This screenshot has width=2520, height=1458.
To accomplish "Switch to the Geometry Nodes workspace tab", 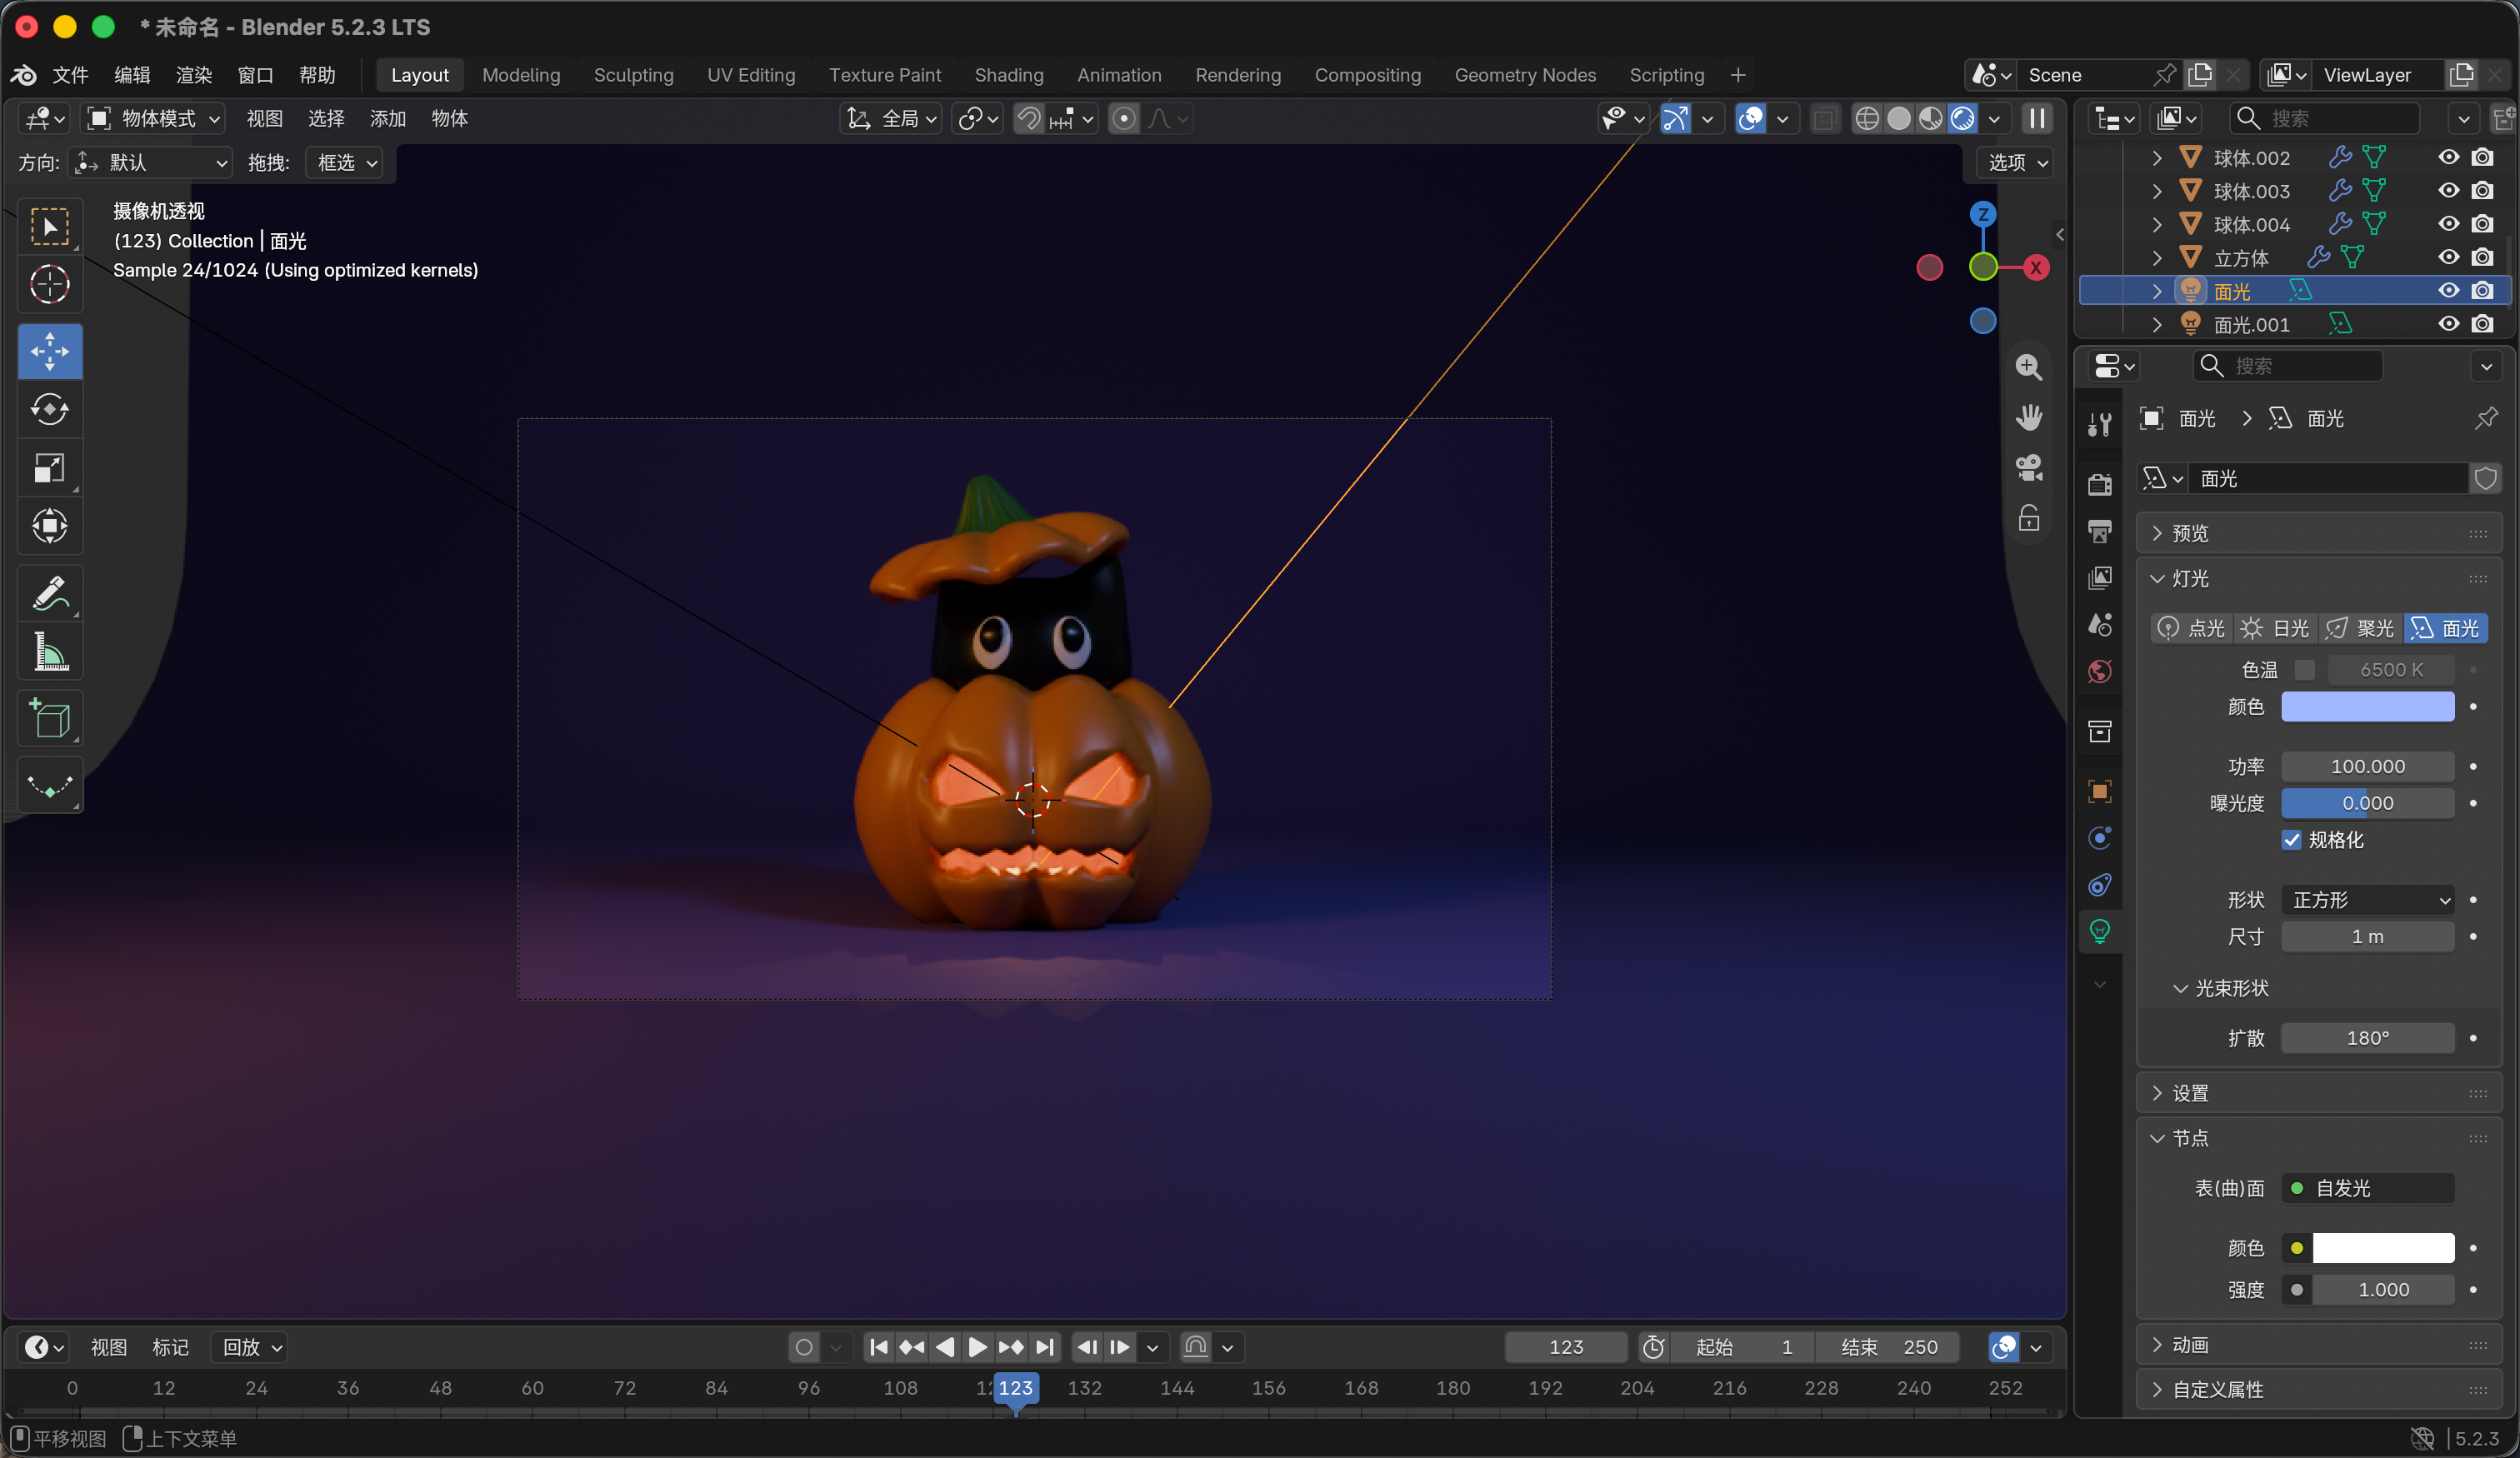I will 1525,75.
